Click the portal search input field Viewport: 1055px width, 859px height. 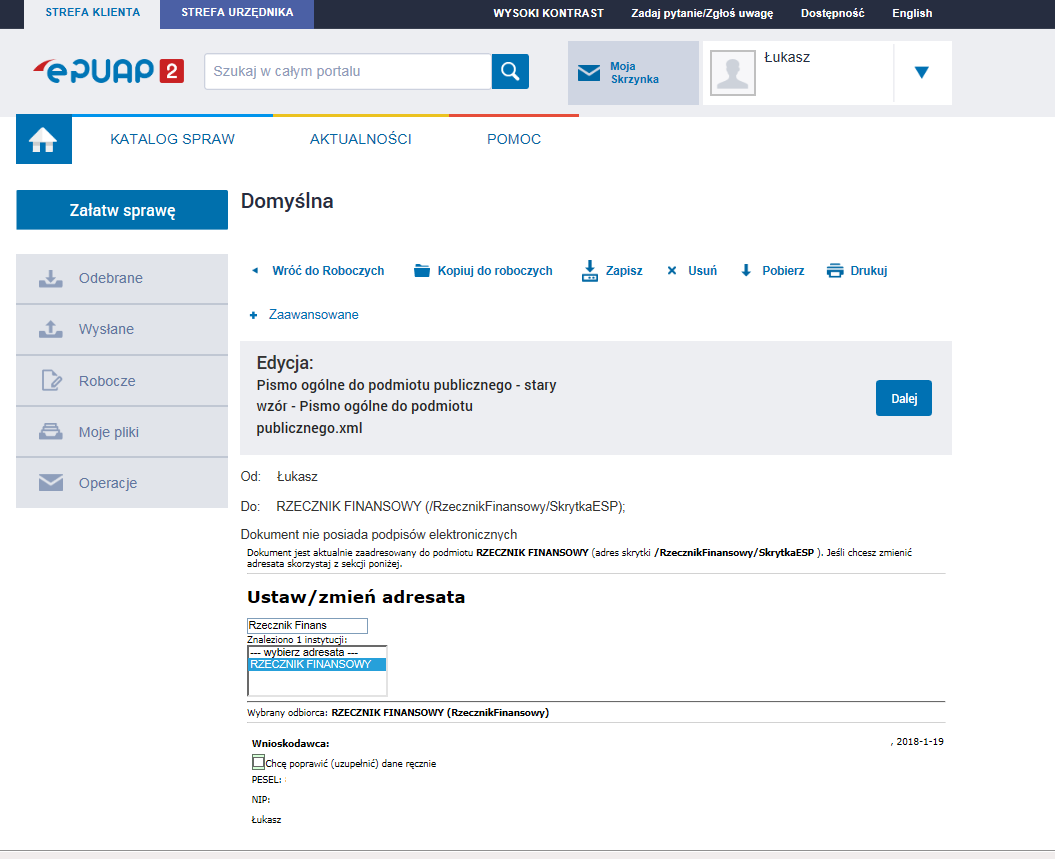[347, 71]
